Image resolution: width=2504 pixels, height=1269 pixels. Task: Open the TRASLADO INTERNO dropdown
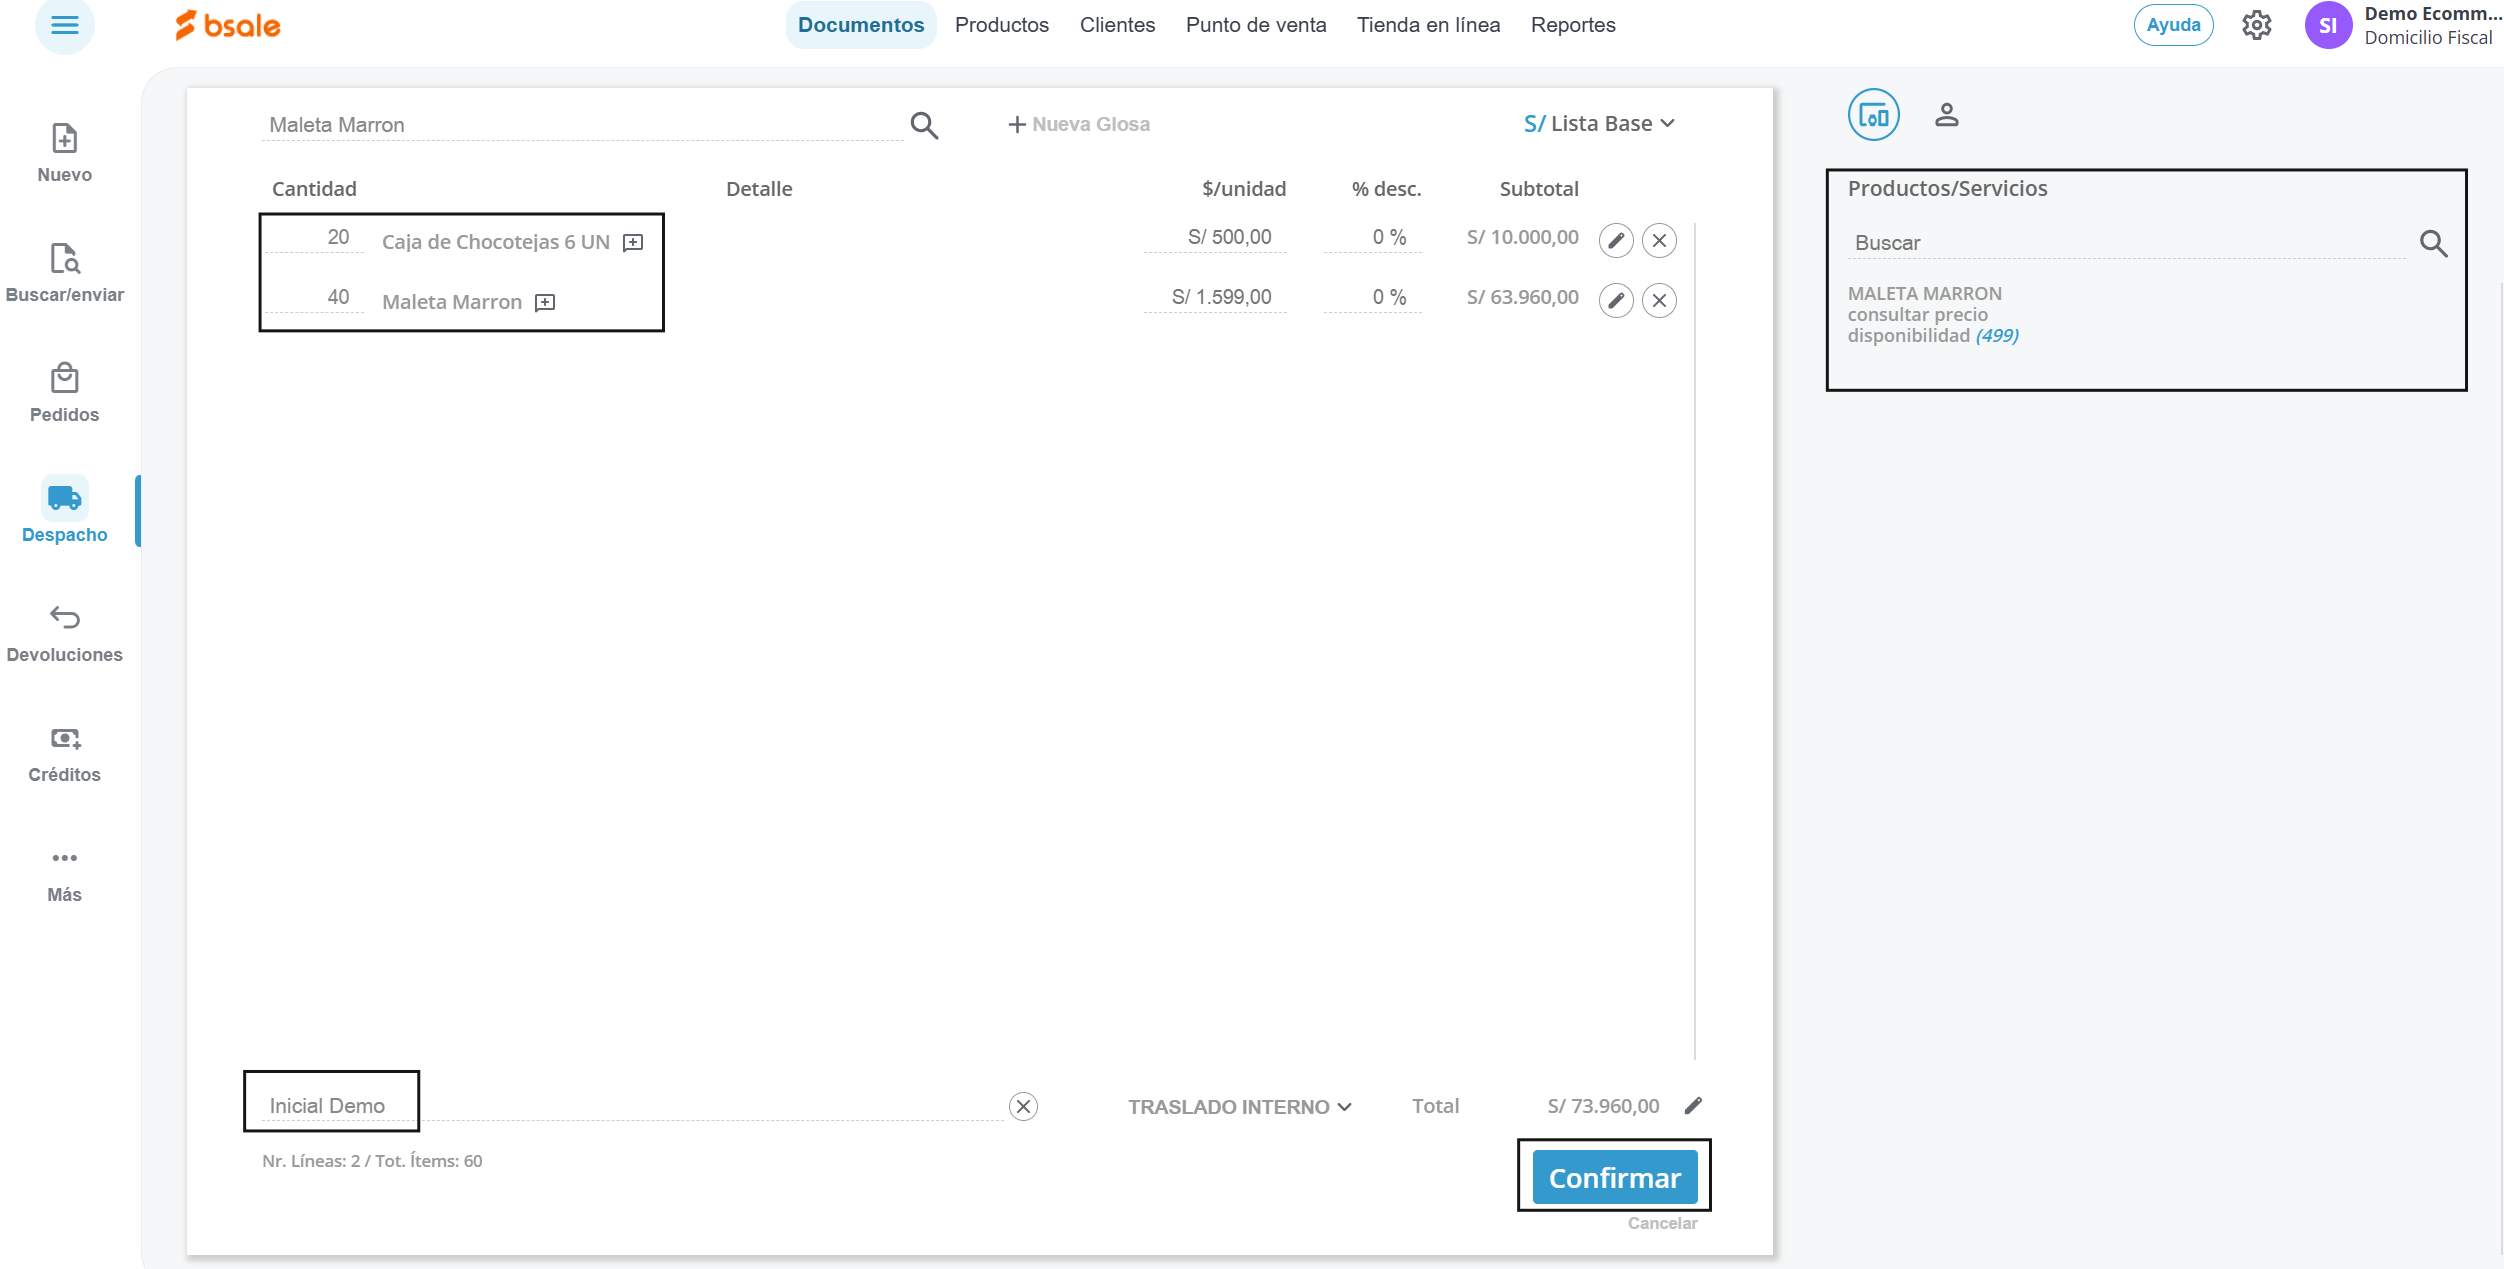pos(1239,1107)
